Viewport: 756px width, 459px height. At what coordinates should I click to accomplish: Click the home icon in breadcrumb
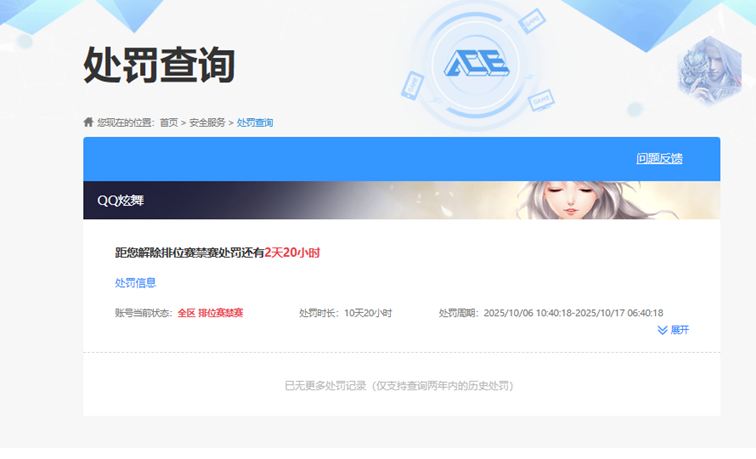coord(88,122)
